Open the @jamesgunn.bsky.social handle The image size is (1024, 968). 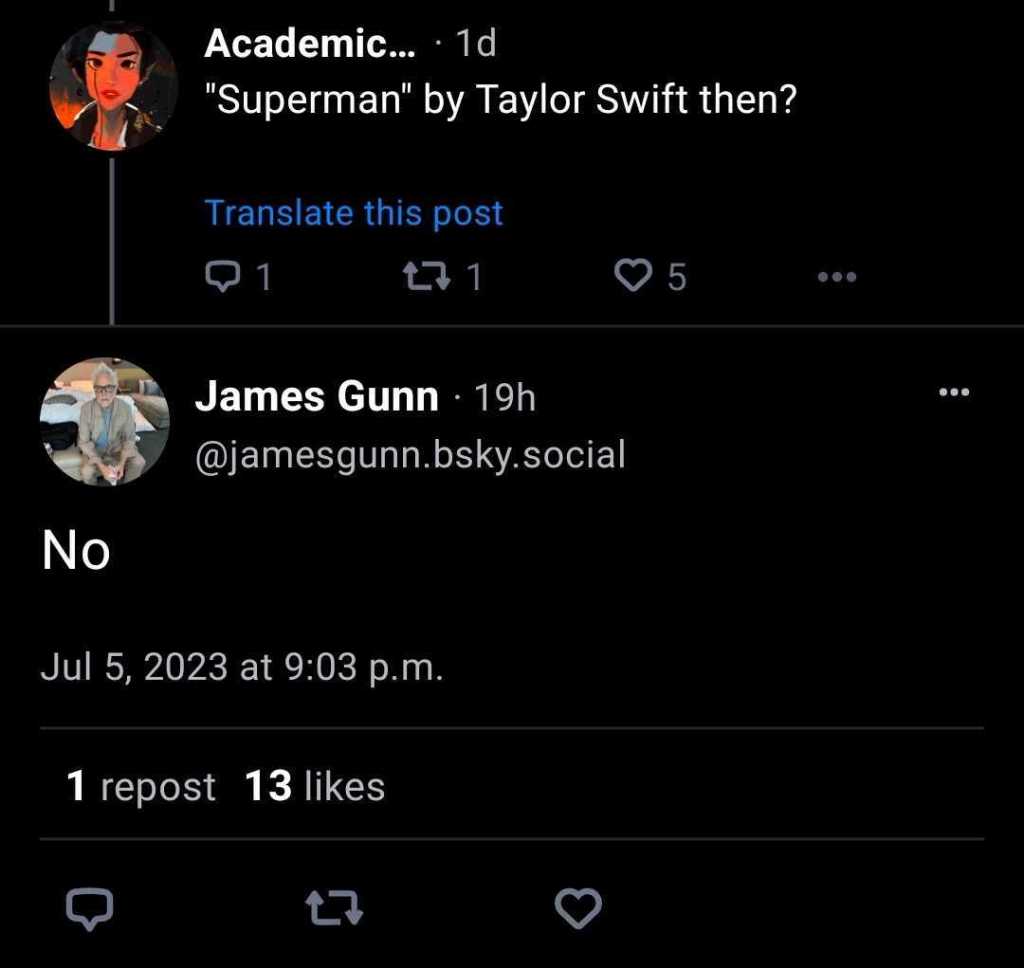[410, 455]
